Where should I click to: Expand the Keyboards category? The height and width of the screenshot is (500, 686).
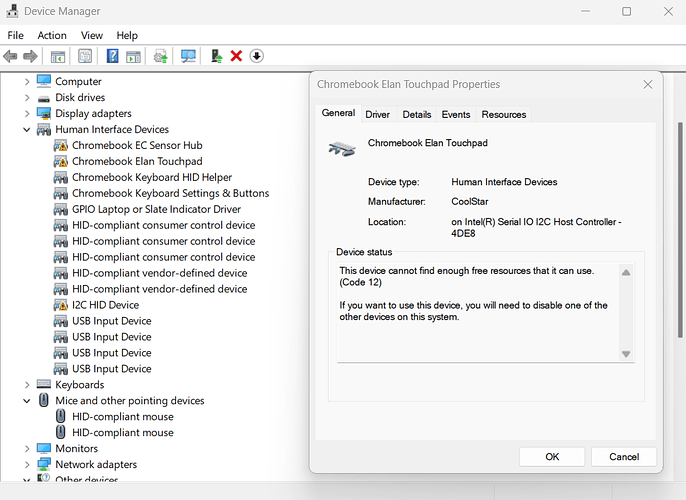pyautogui.click(x=27, y=385)
